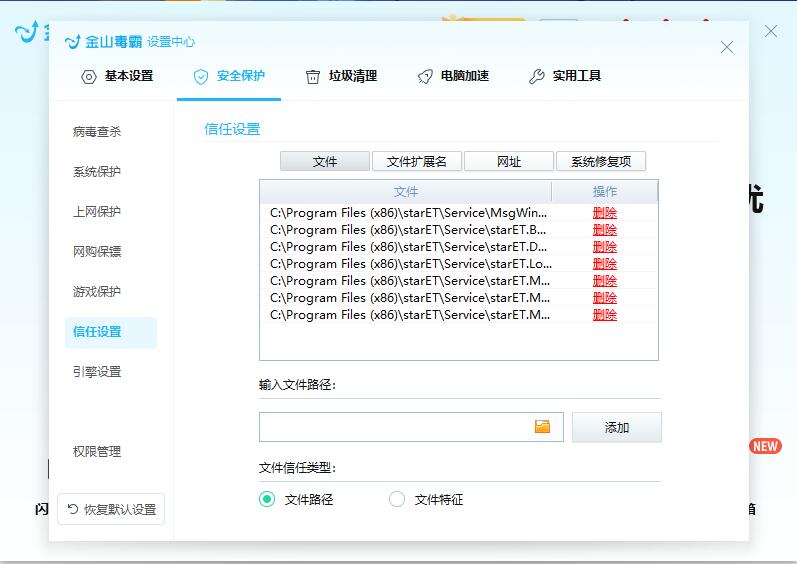Show the 系统修复项 trust list
Viewport: 797px width, 564px height.
pos(601,162)
